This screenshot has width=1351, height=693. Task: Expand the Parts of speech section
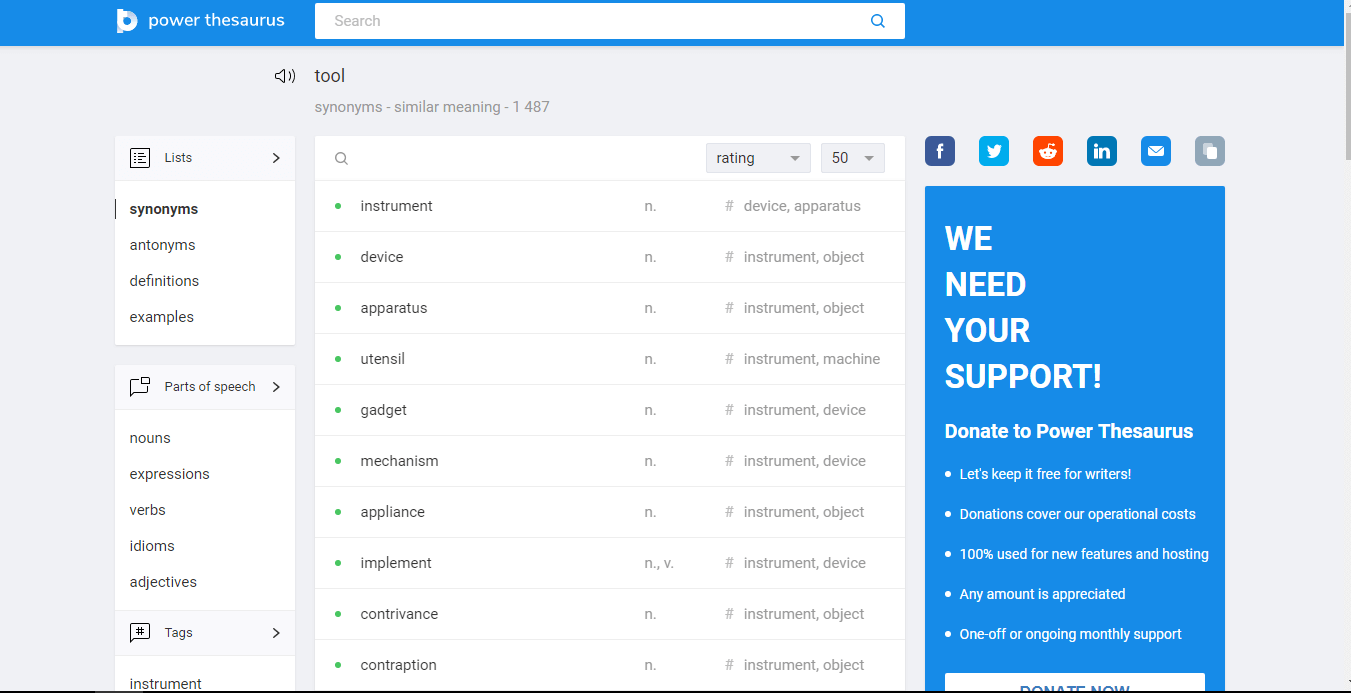pos(276,387)
